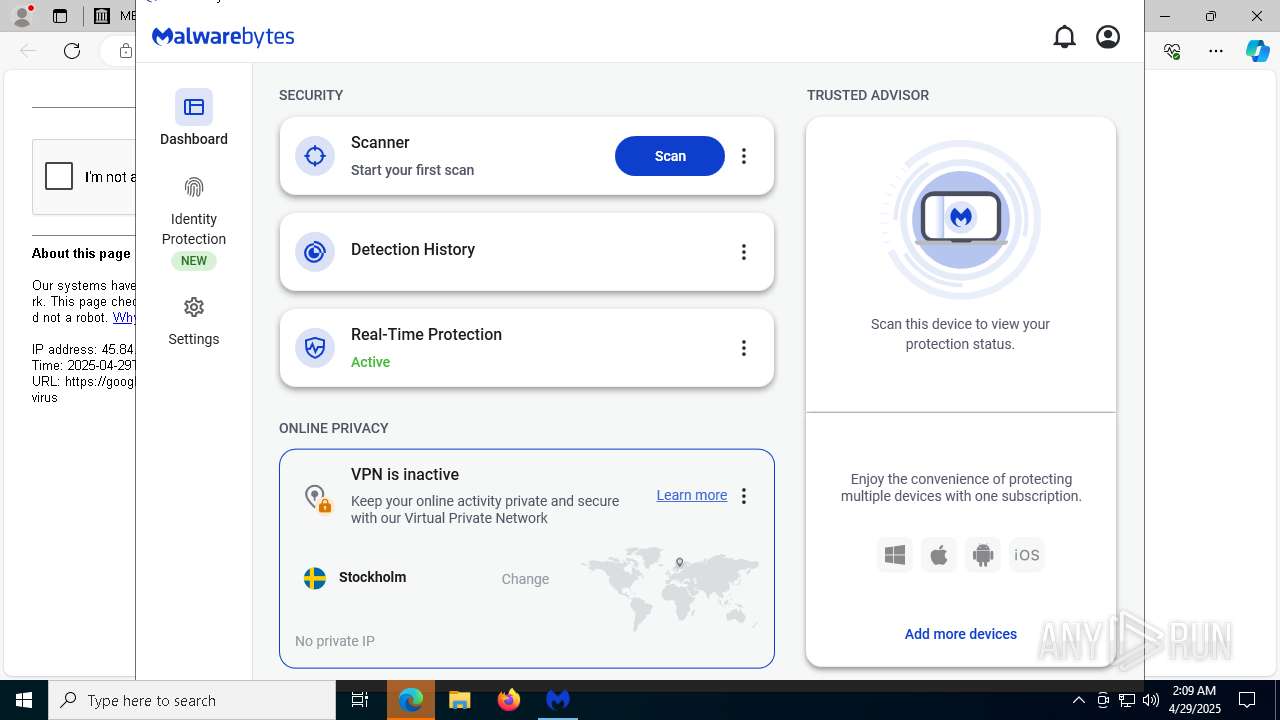Click the Real-Time Protection shield icon

pos(315,348)
